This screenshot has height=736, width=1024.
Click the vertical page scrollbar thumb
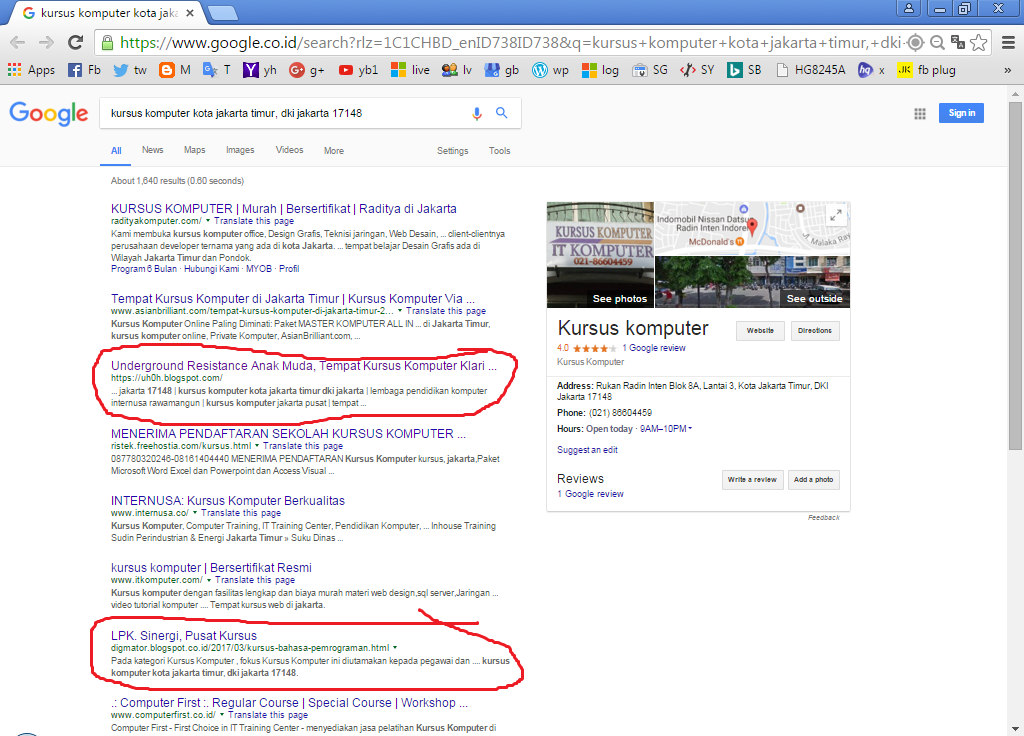(1015, 274)
